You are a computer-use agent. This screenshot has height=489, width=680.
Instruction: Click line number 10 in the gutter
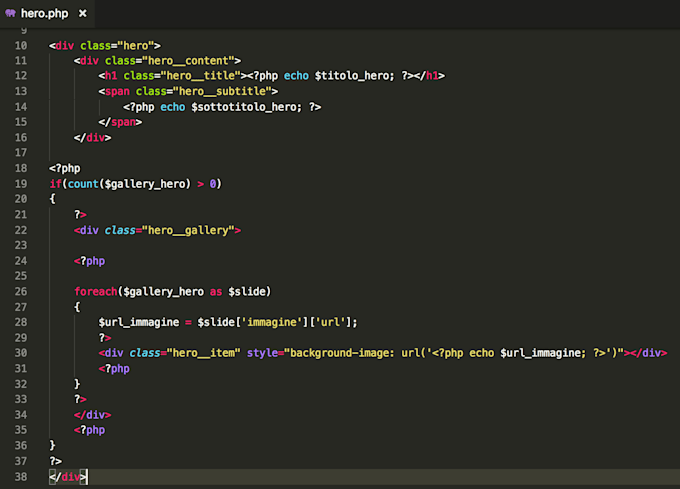pyautogui.click(x=21, y=45)
